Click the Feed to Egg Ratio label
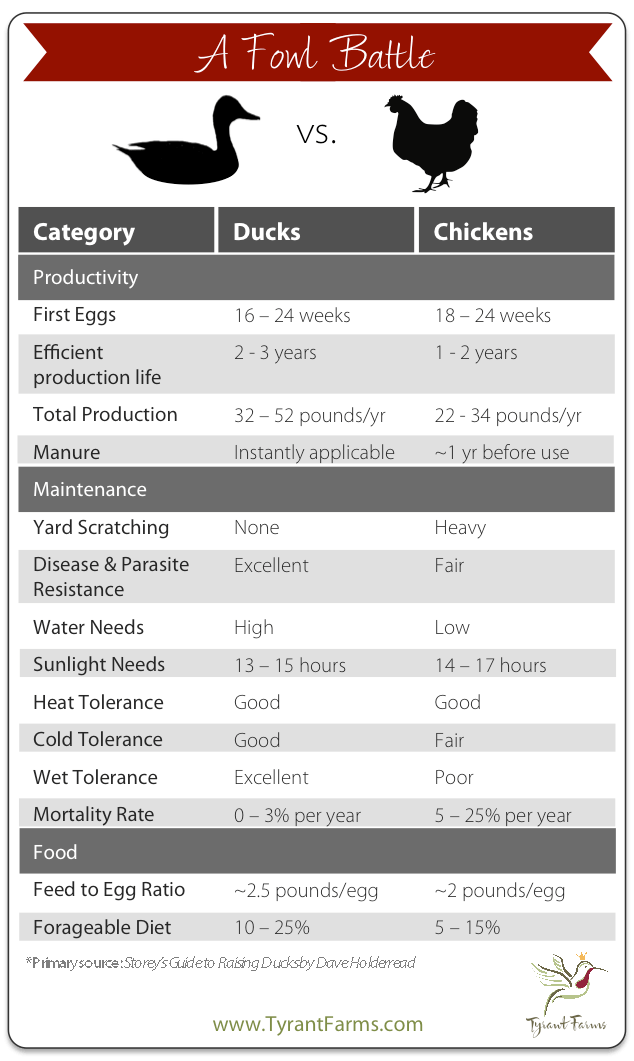The image size is (634, 1061). (109, 890)
